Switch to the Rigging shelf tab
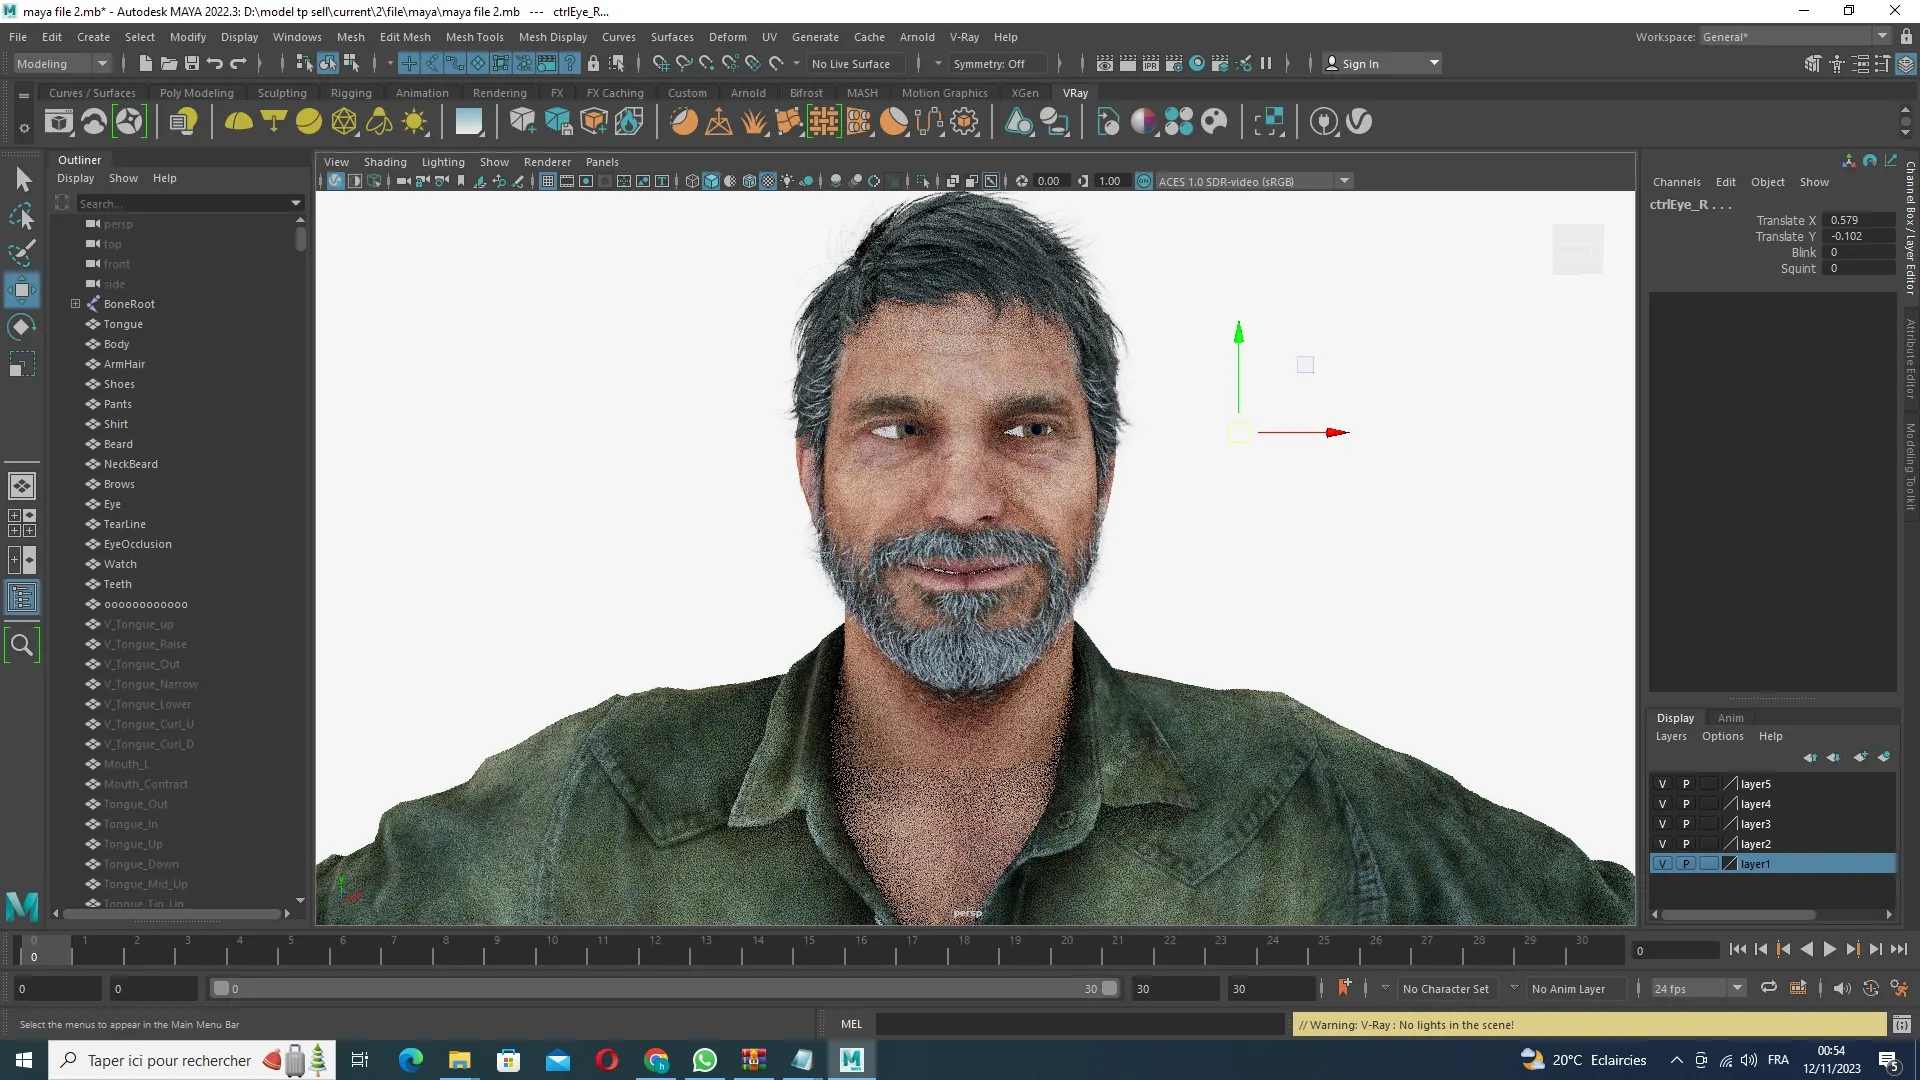Viewport: 1920px width, 1080px height. pyautogui.click(x=351, y=93)
